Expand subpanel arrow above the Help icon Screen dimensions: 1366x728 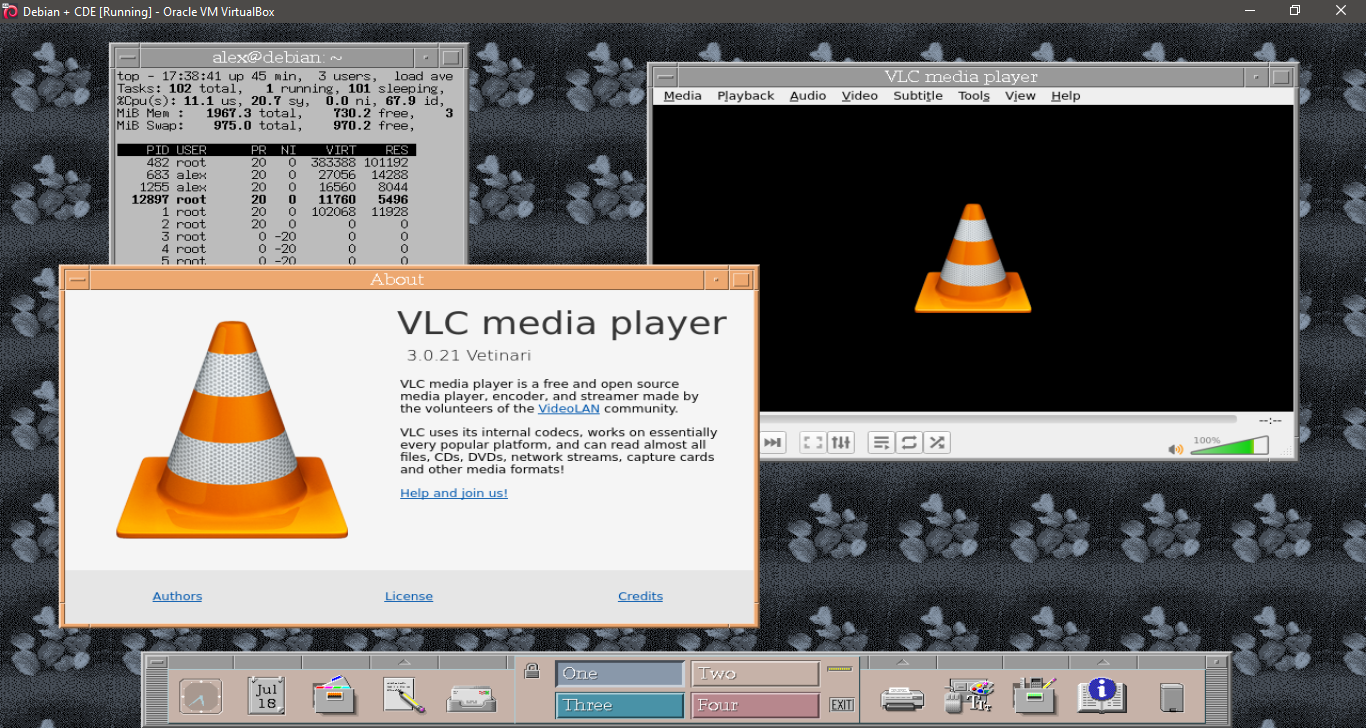1102,662
